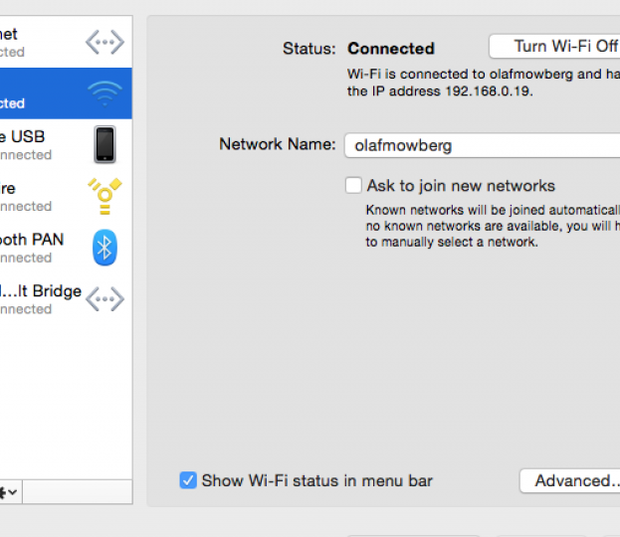This screenshot has height=537, width=620.
Task: Open the Network Name olafmowberg dropdown
Action: click(x=482, y=146)
